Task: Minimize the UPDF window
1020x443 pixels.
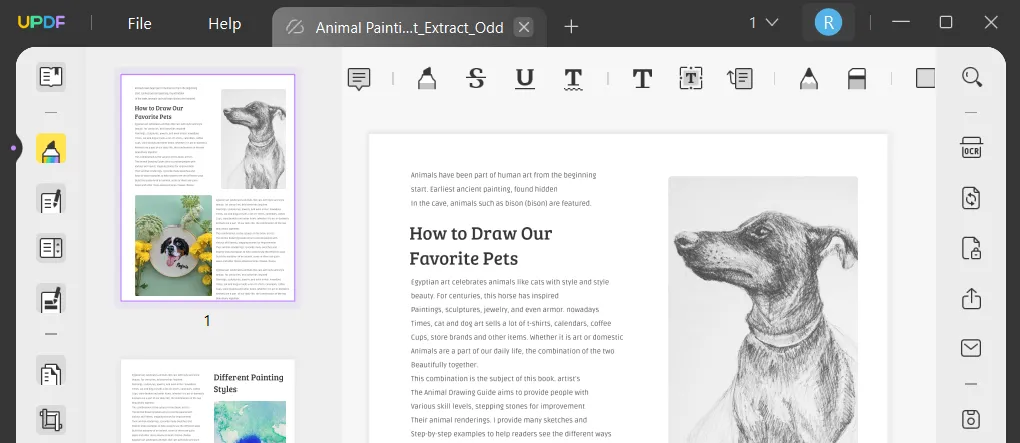Action: (x=901, y=23)
